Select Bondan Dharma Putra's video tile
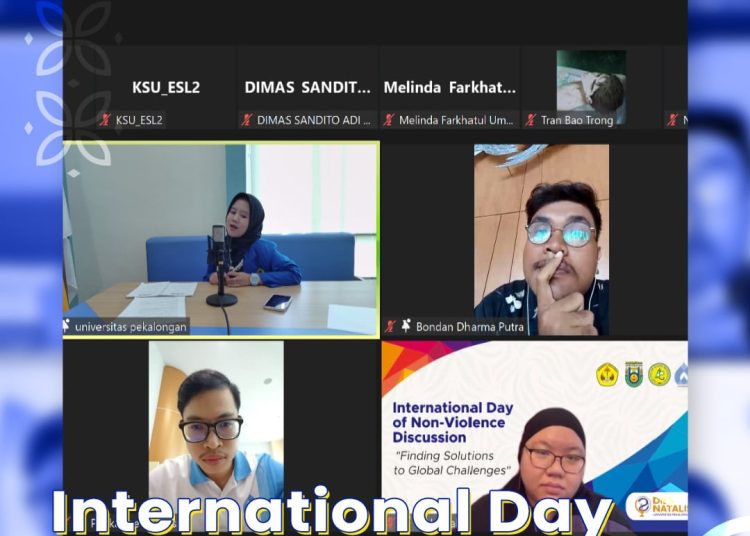The image size is (750, 536). tap(541, 240)
